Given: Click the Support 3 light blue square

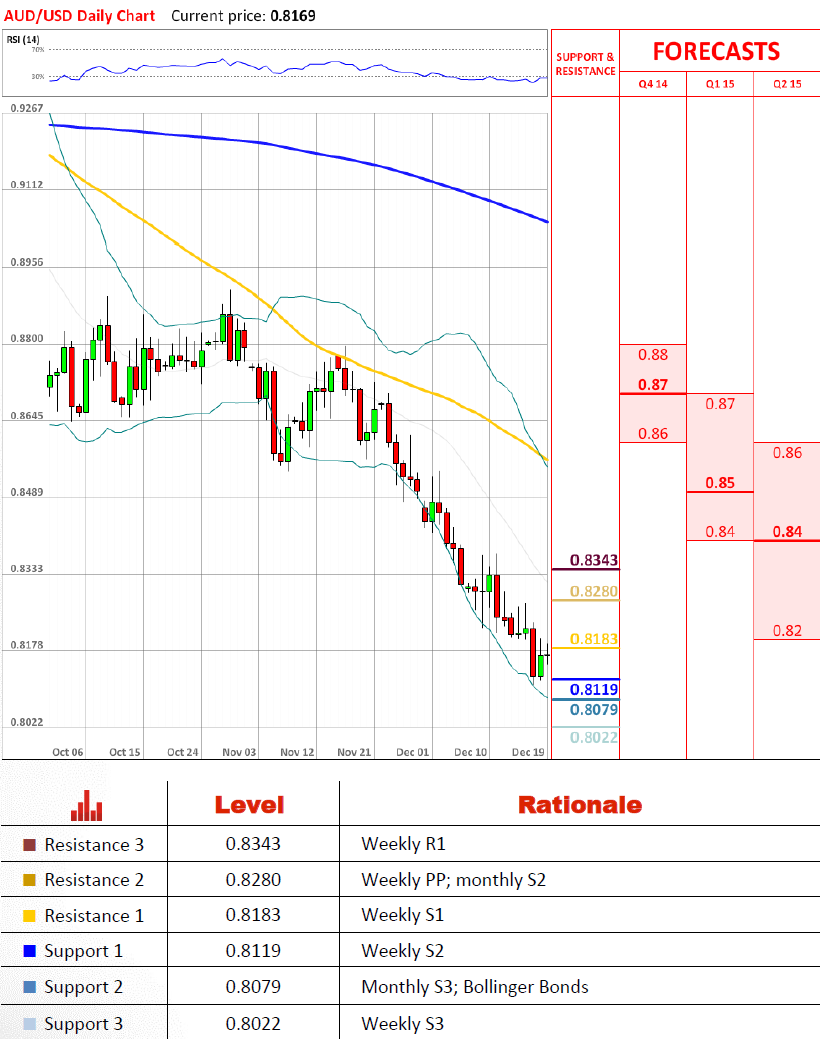Looking at the screenshot, I should pos(29,1024).
